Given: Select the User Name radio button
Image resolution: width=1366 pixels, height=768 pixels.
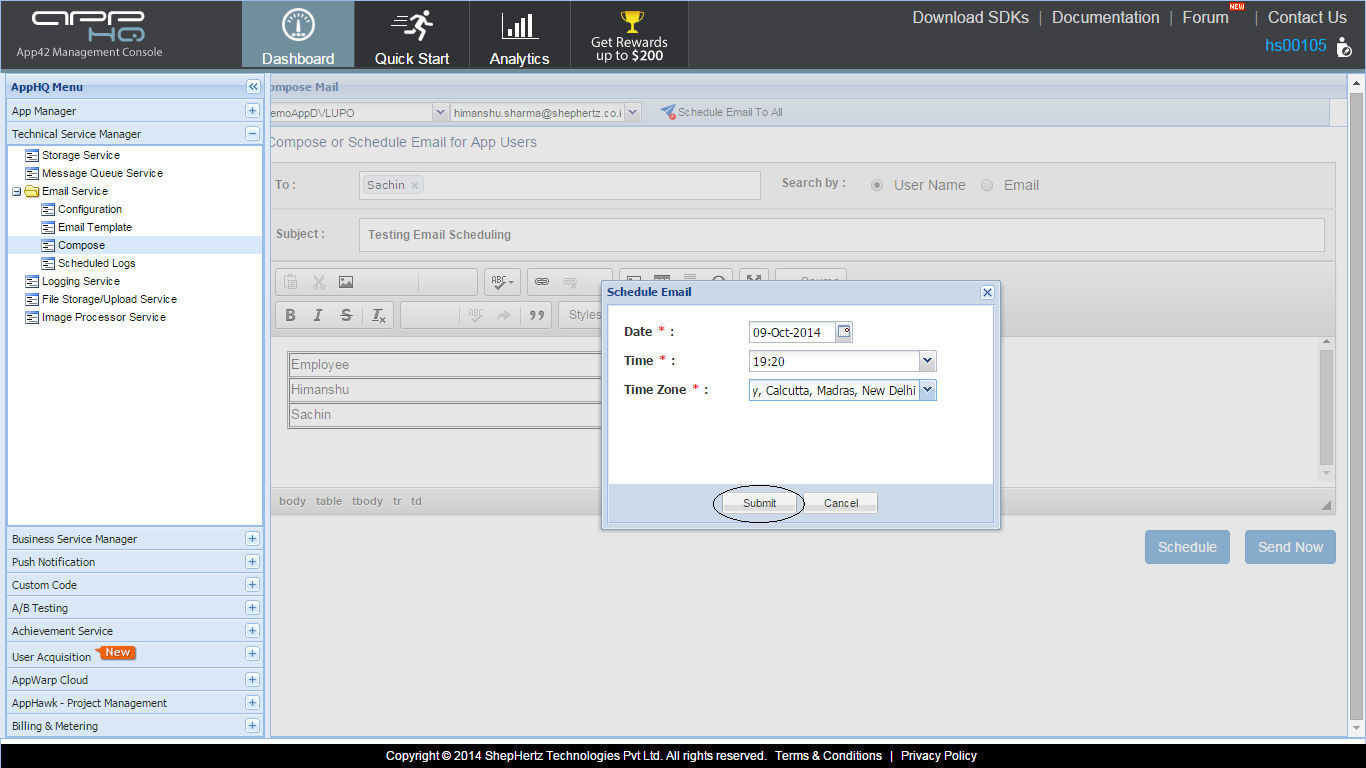Looking at the screenshot, I should pyautogui.click(x=877, y=185).
